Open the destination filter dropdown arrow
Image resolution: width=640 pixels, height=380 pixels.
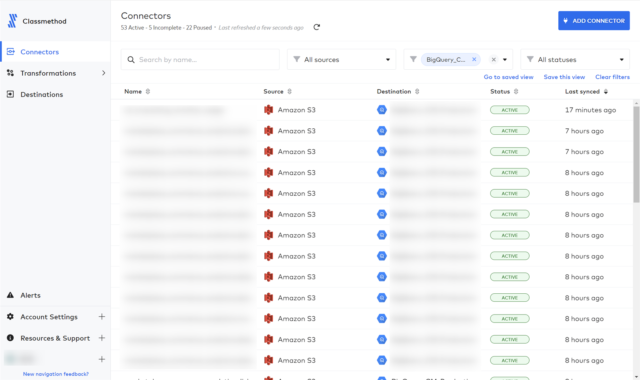click(x=505, y=60)
